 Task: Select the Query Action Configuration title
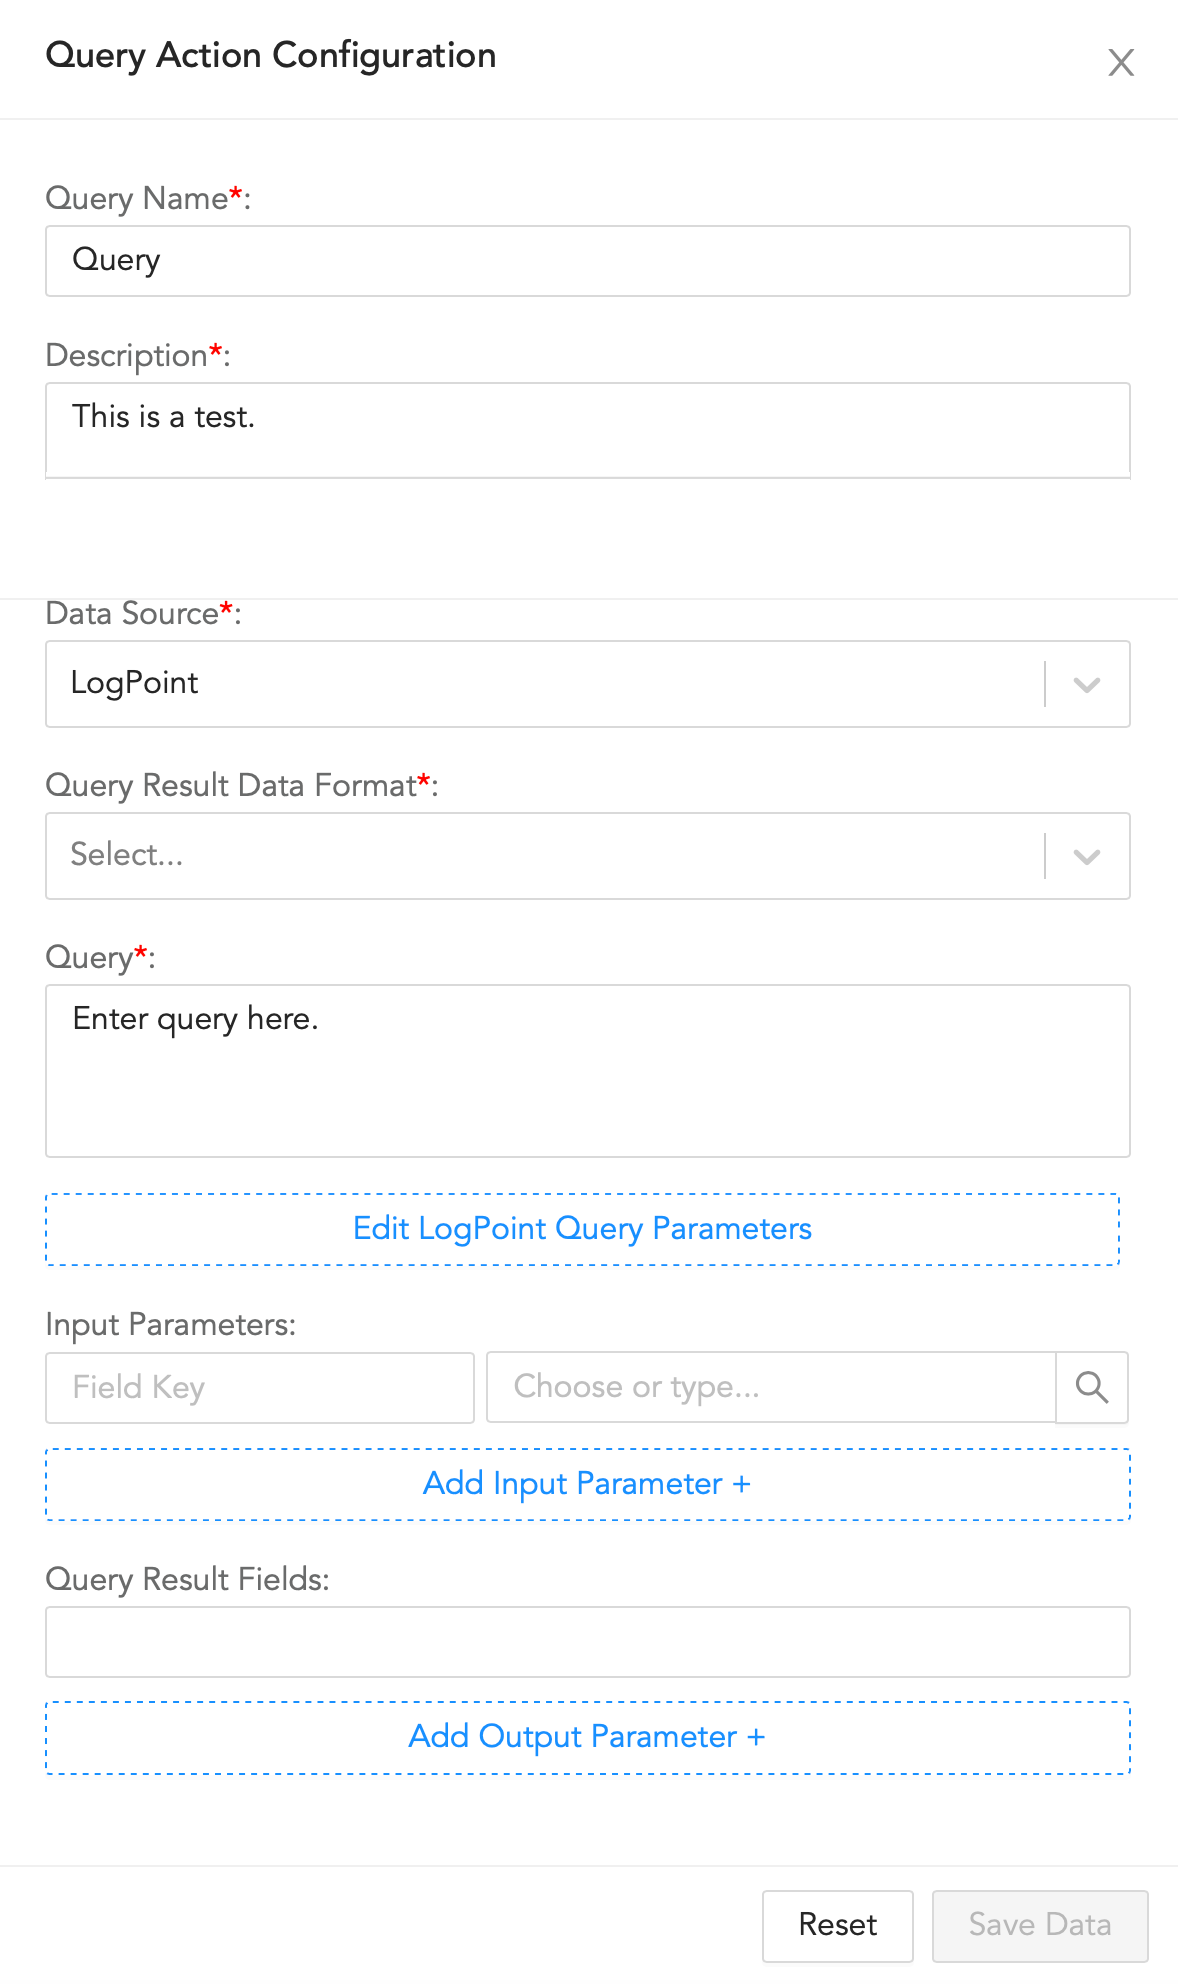[x=270, y=56]
